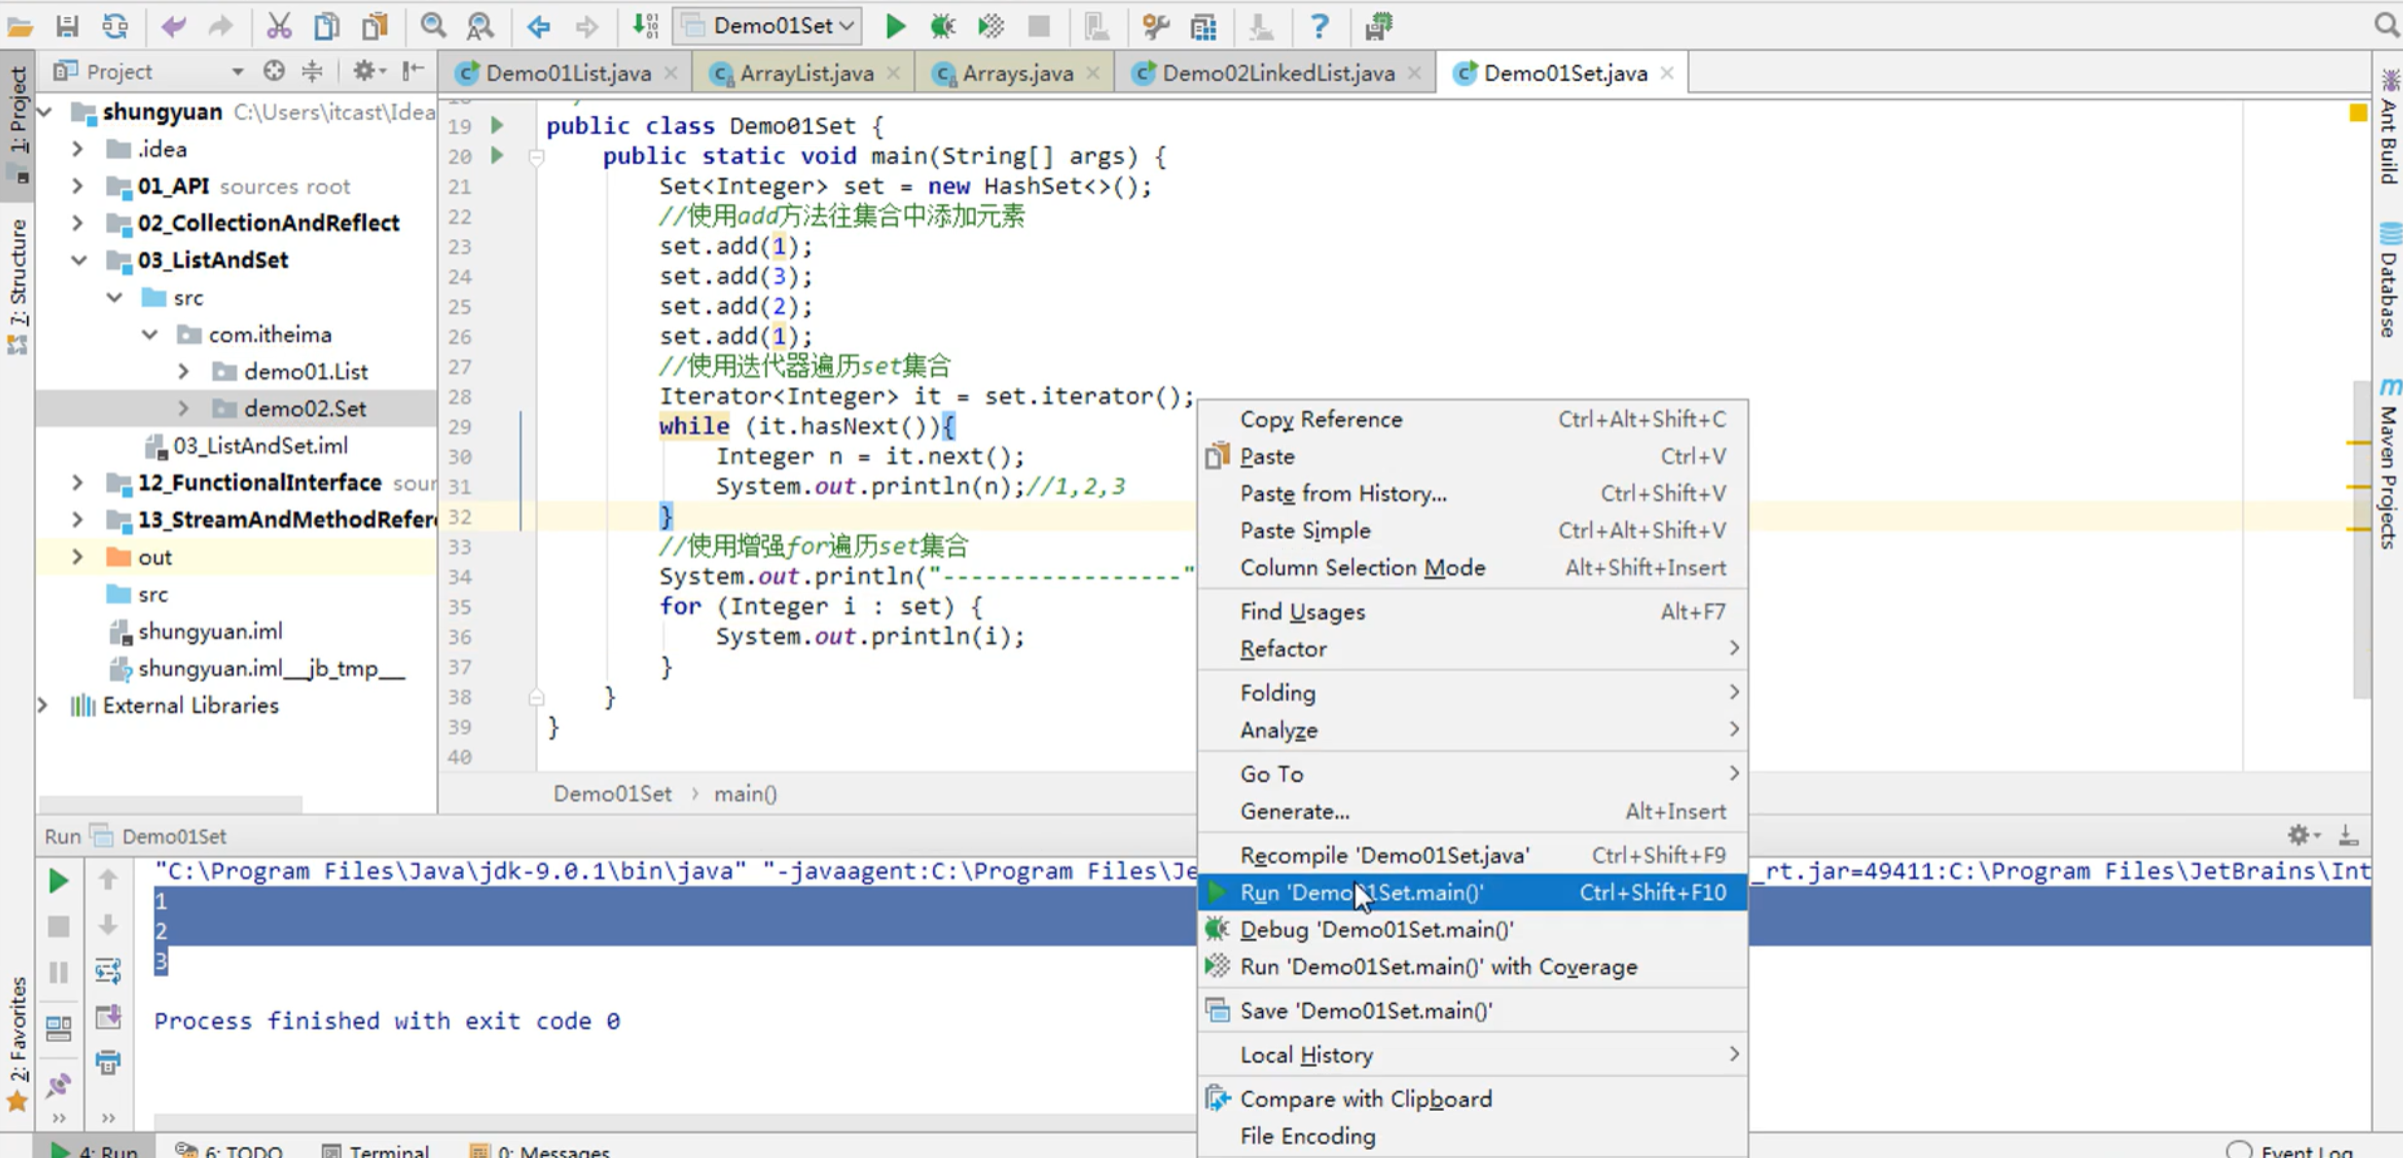
Task: Click the print icon in Run panel
Action: (x=108, y=1061)
